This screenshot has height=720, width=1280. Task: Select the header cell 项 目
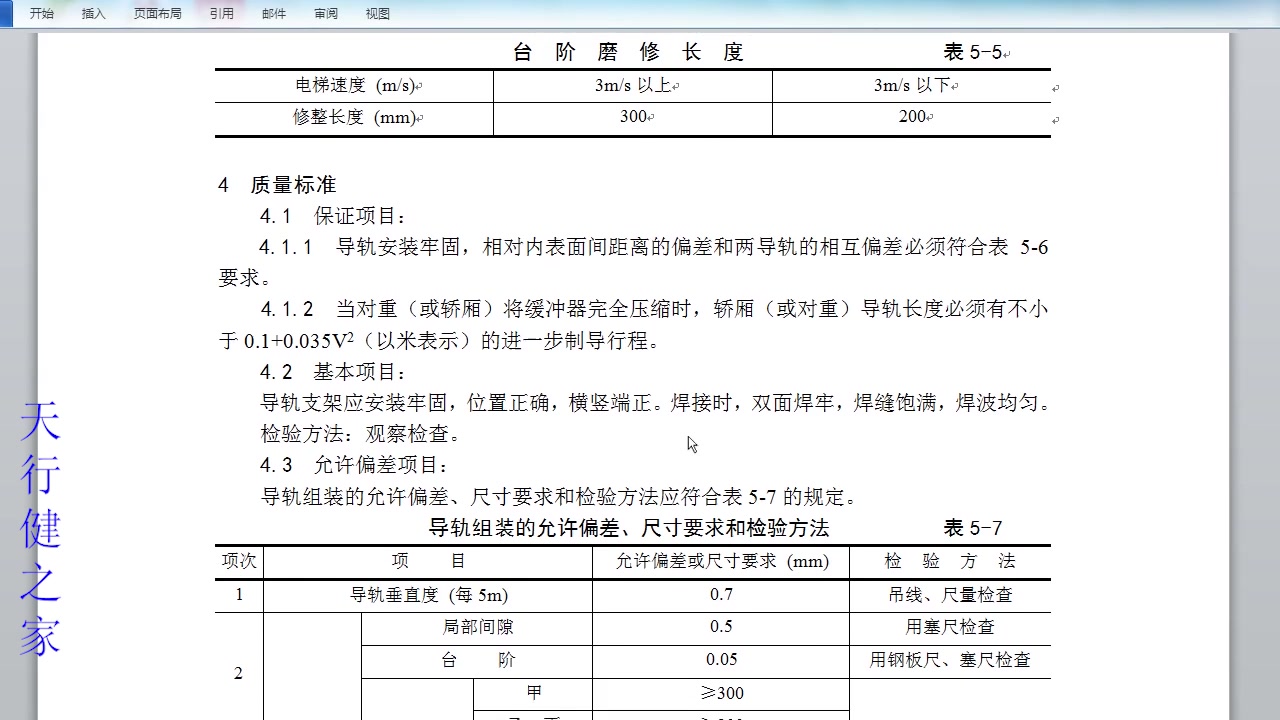[x=428, y=562]
